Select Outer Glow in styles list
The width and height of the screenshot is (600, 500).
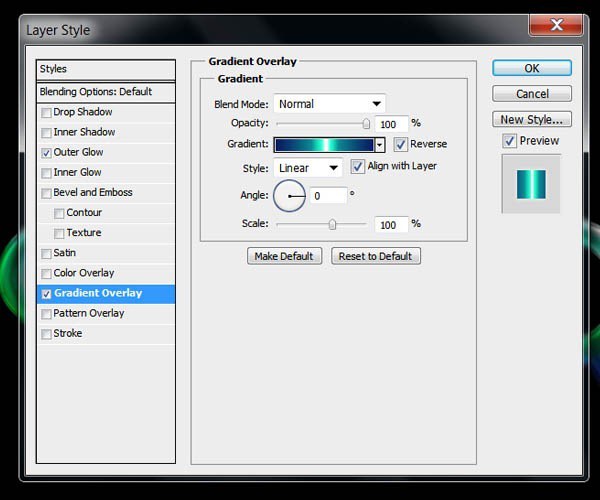tap(78, 153)
